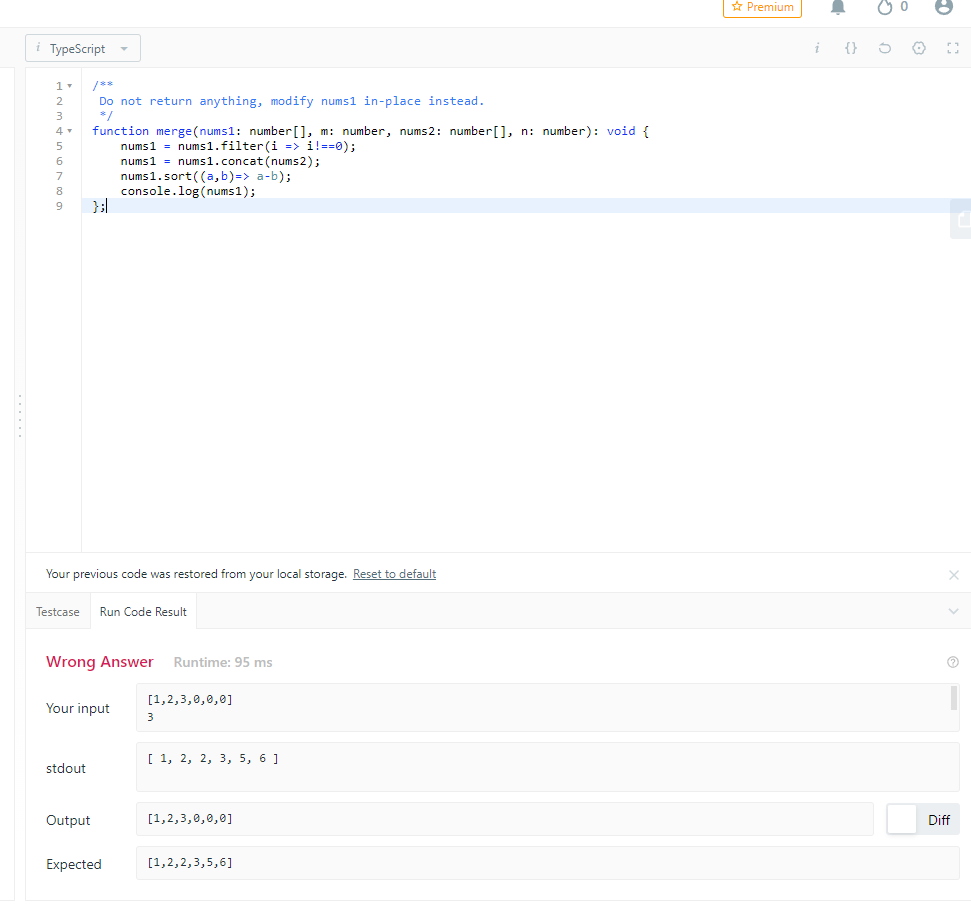The width and height of the screenshot is (971, 908).
Task: Collapse the comment block at line 1
Action: [69, 86]
